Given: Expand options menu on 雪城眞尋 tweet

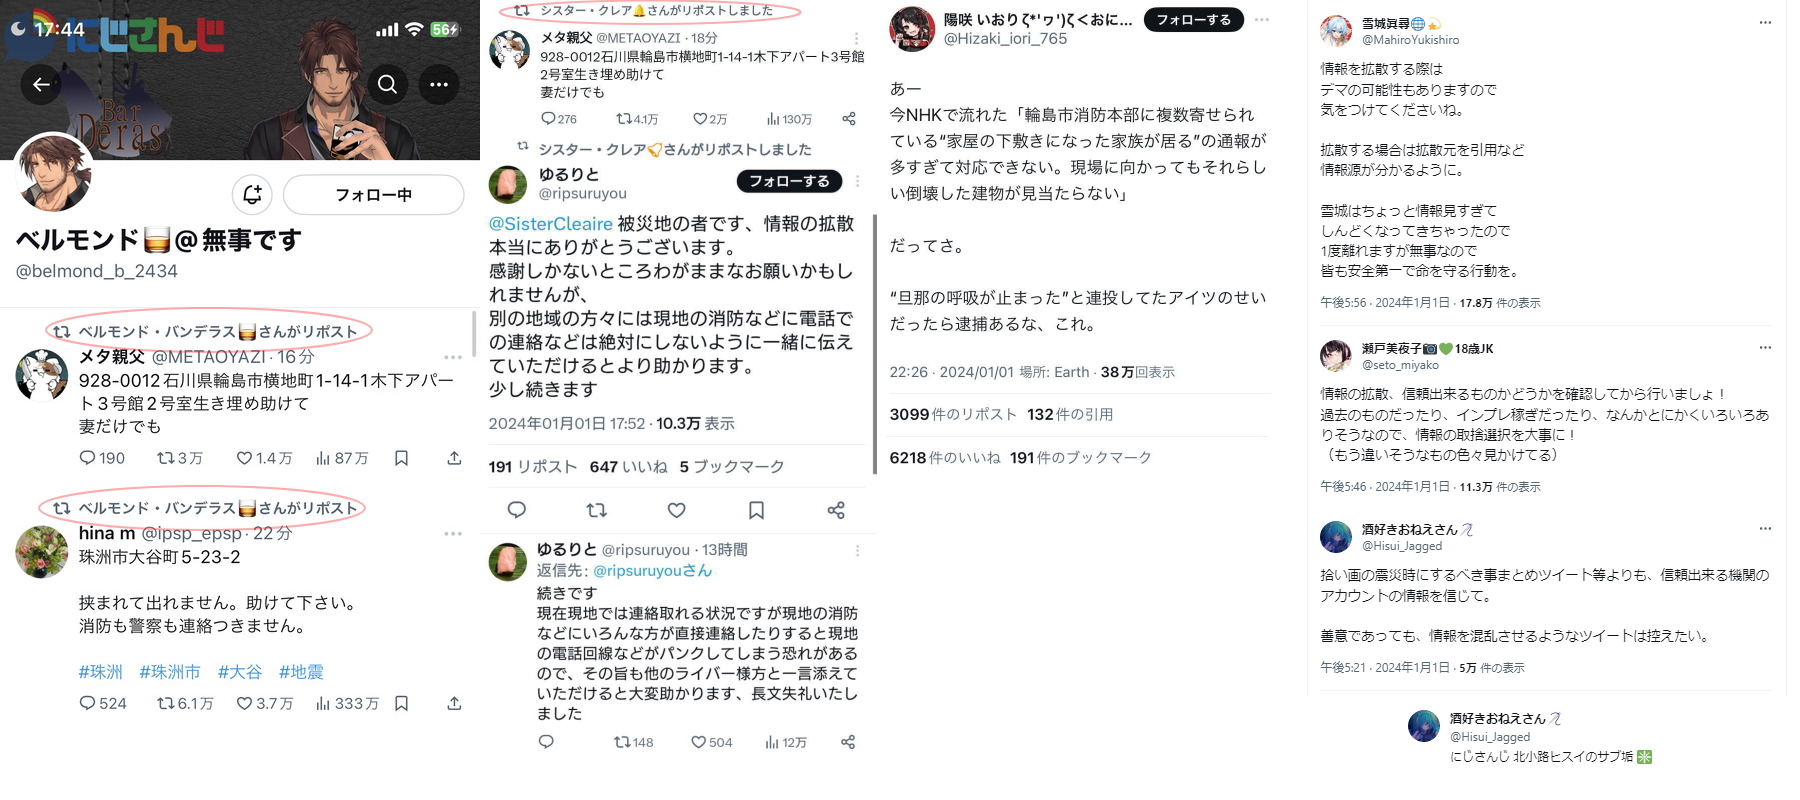Looking at the screenshot, I should tap(1765, 22).
